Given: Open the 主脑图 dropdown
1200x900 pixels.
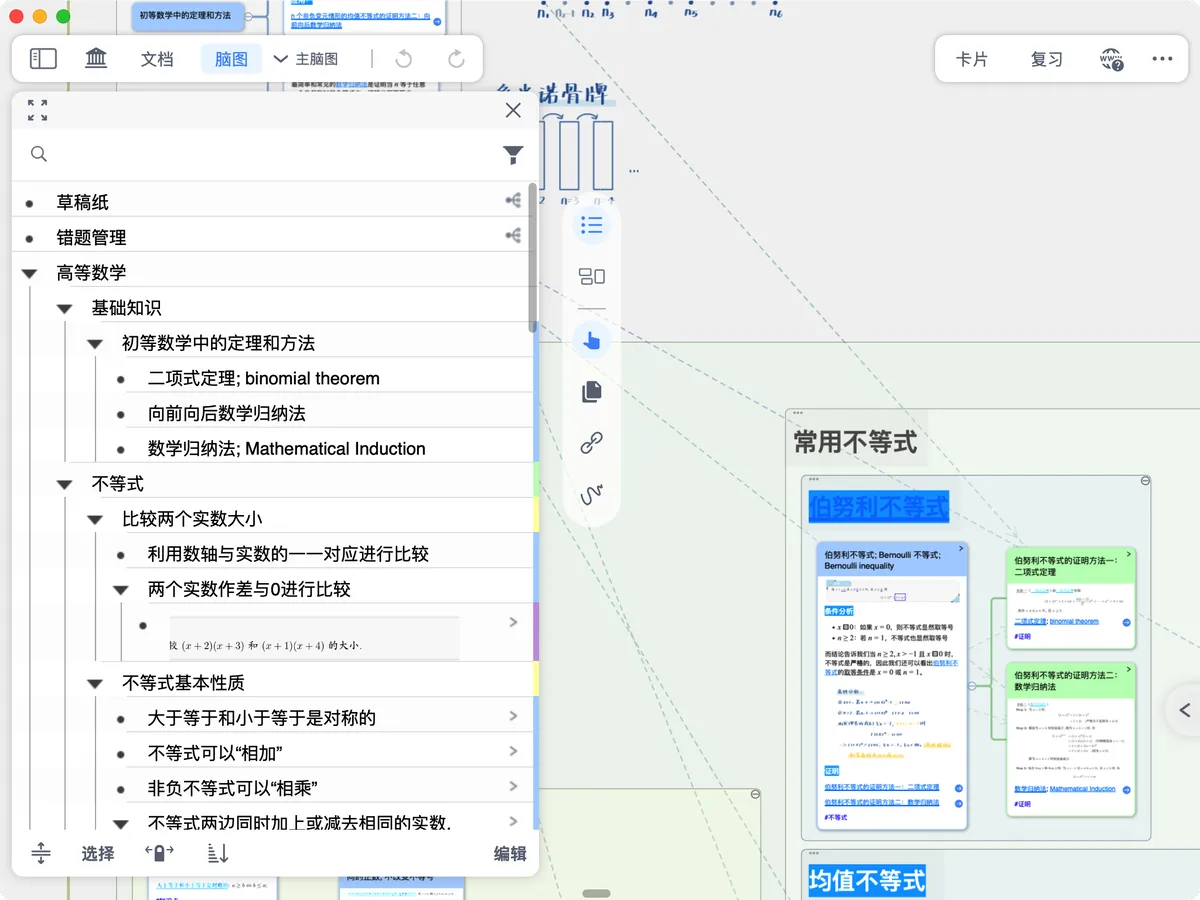Looking at the screenshot, I should 306,59.
